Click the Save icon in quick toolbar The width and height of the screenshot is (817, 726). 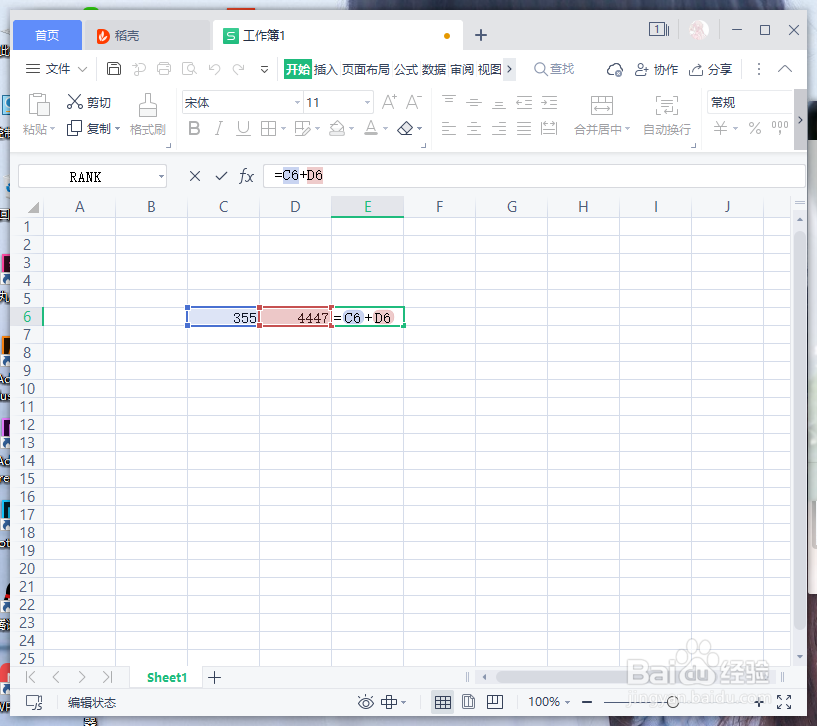(114, 69)
